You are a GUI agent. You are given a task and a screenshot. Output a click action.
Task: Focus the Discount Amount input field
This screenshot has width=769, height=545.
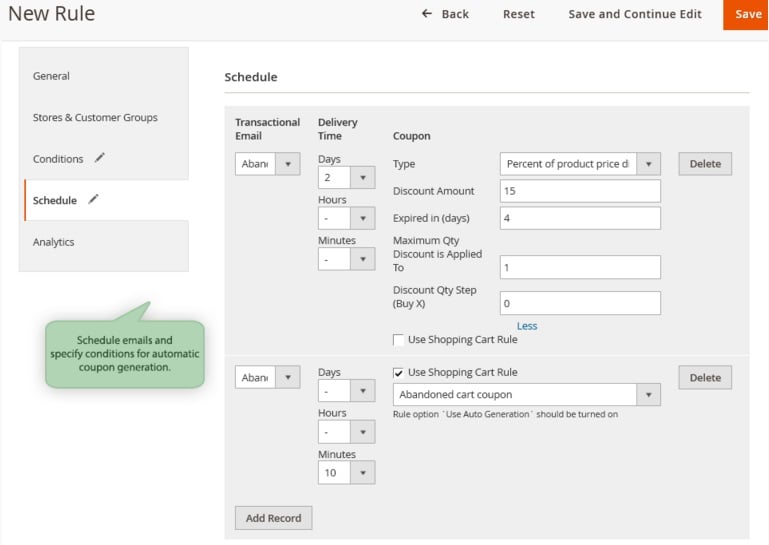pyautogui.click(x=580, y=191)
